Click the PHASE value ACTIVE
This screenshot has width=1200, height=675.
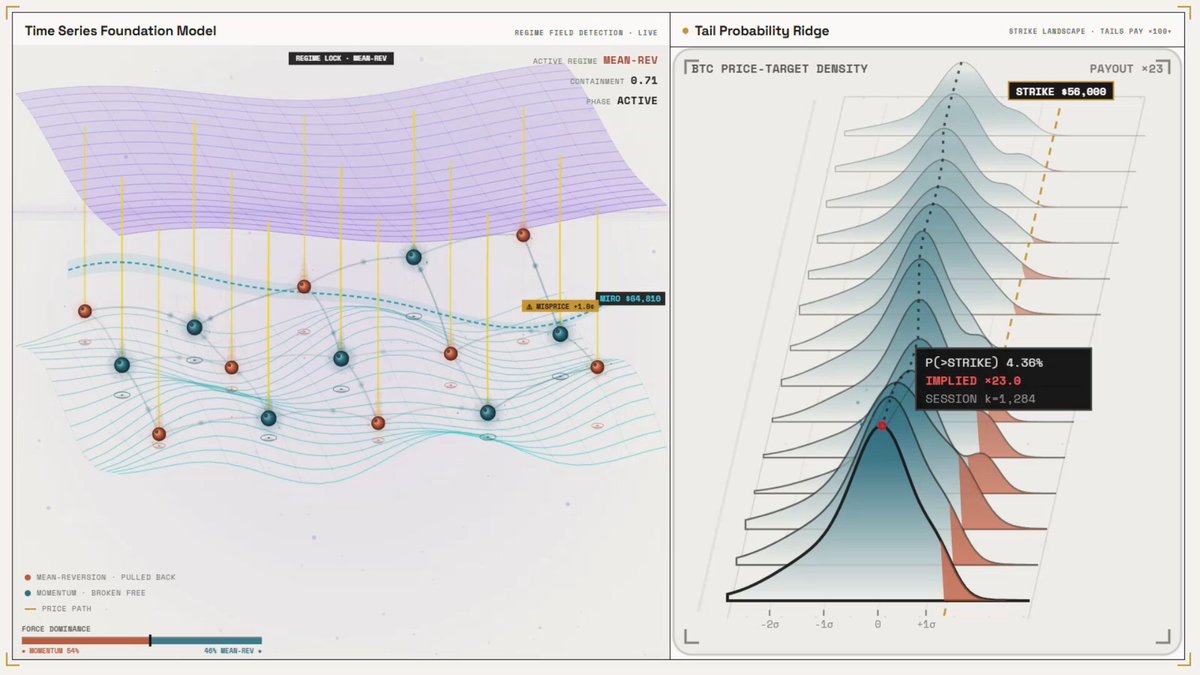(x=637, y=101)
